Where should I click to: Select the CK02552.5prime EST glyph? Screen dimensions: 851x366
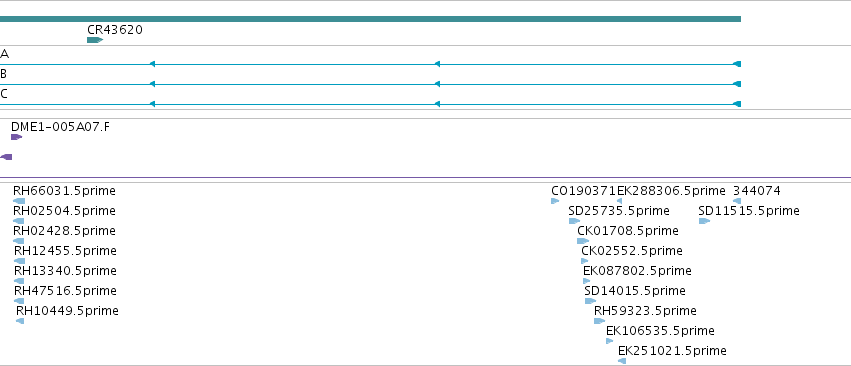(x=585, y=262)
